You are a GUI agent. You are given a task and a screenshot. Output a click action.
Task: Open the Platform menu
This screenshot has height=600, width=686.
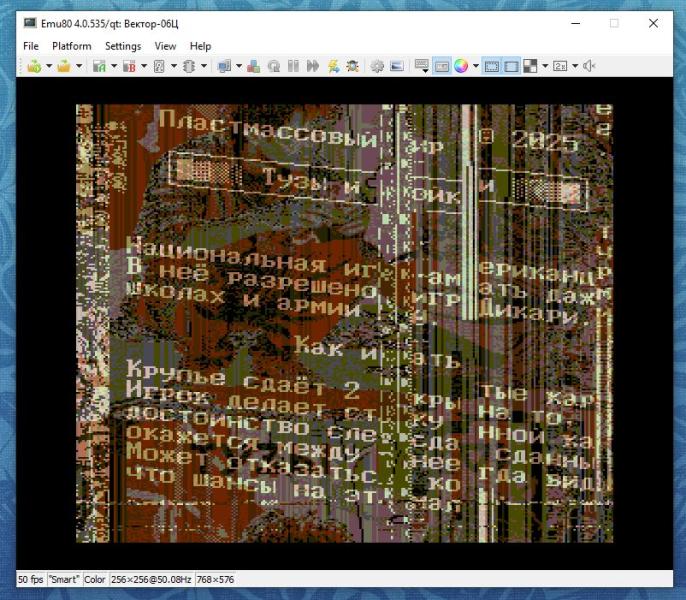pyautogui.click(x=71, y=46)
